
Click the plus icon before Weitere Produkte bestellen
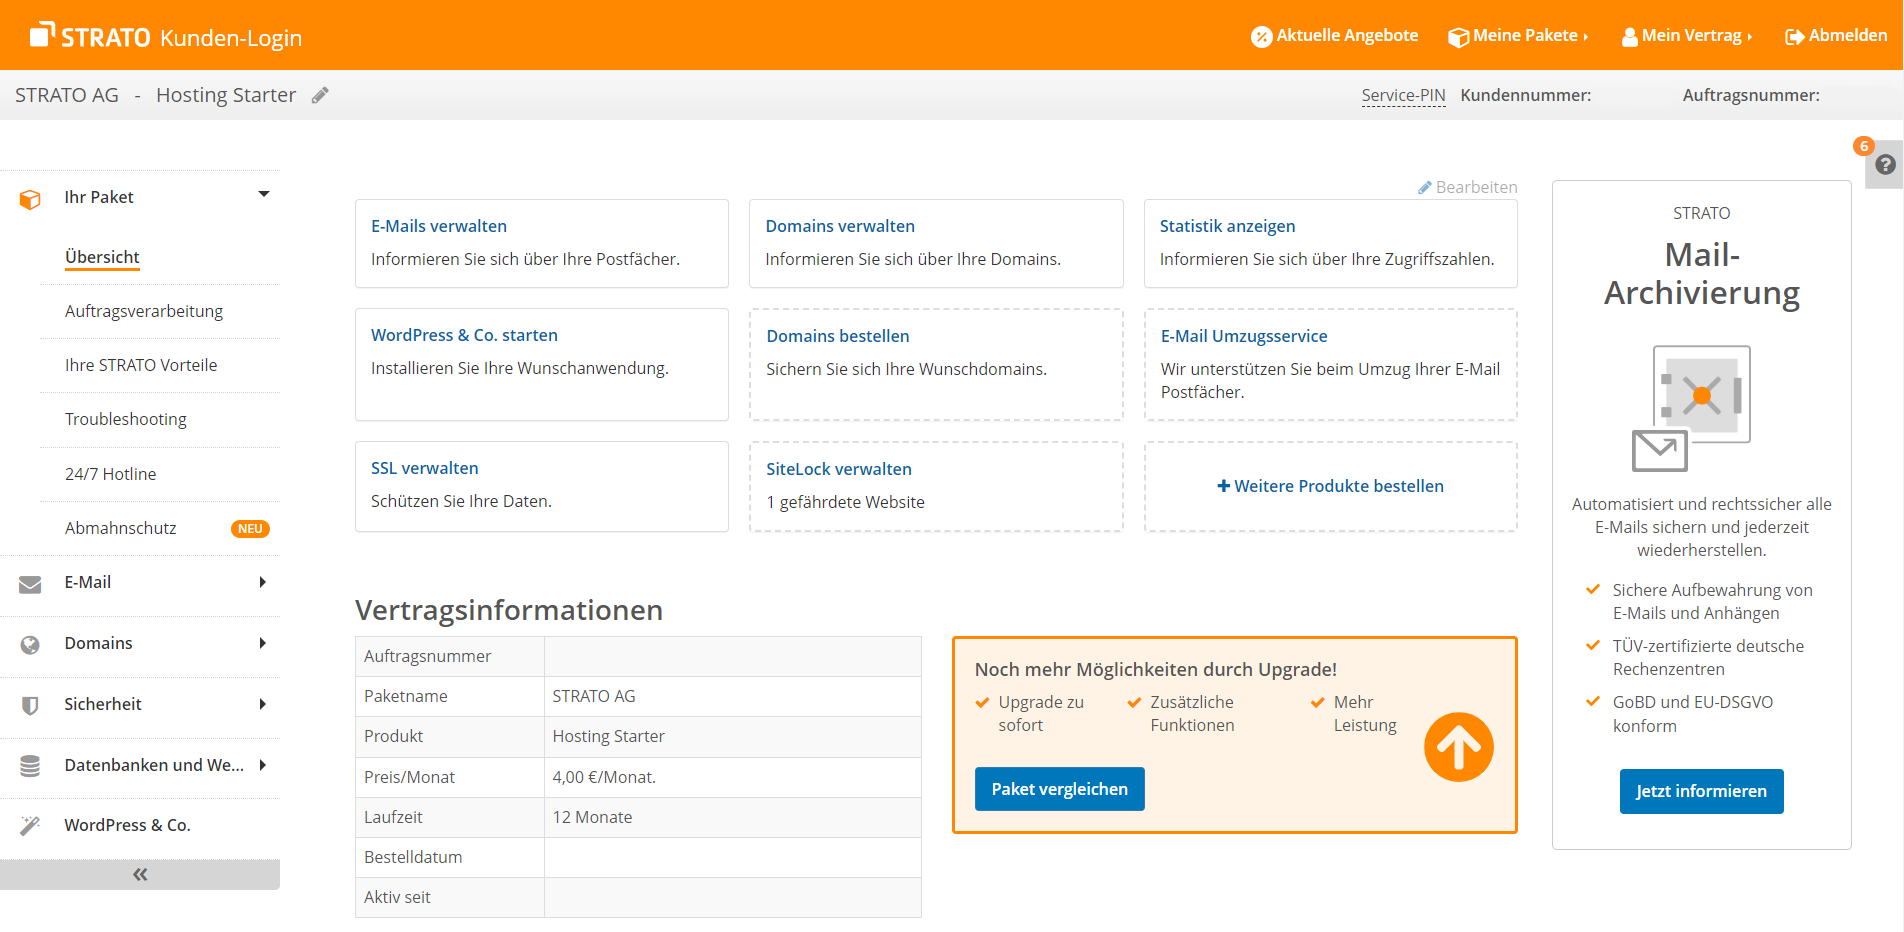click(1223, 486)
